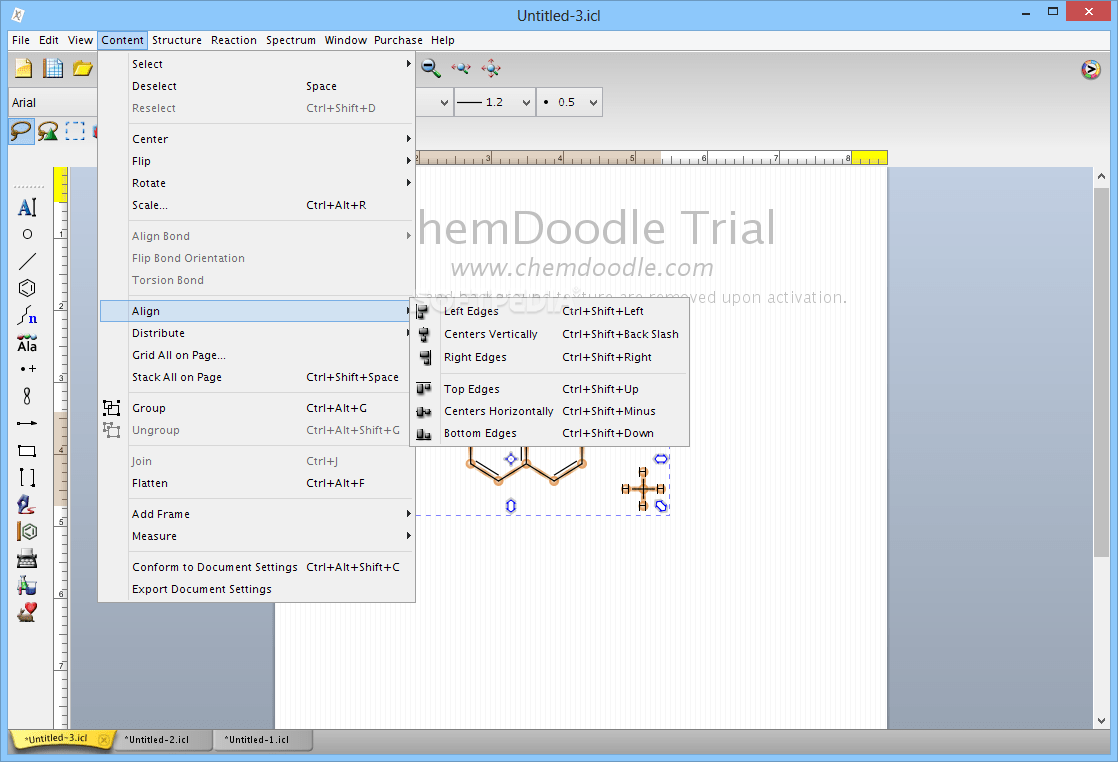1118x762 pixels.
Task: Select the lasso with structure tool
Action: (x=48, y=131)
